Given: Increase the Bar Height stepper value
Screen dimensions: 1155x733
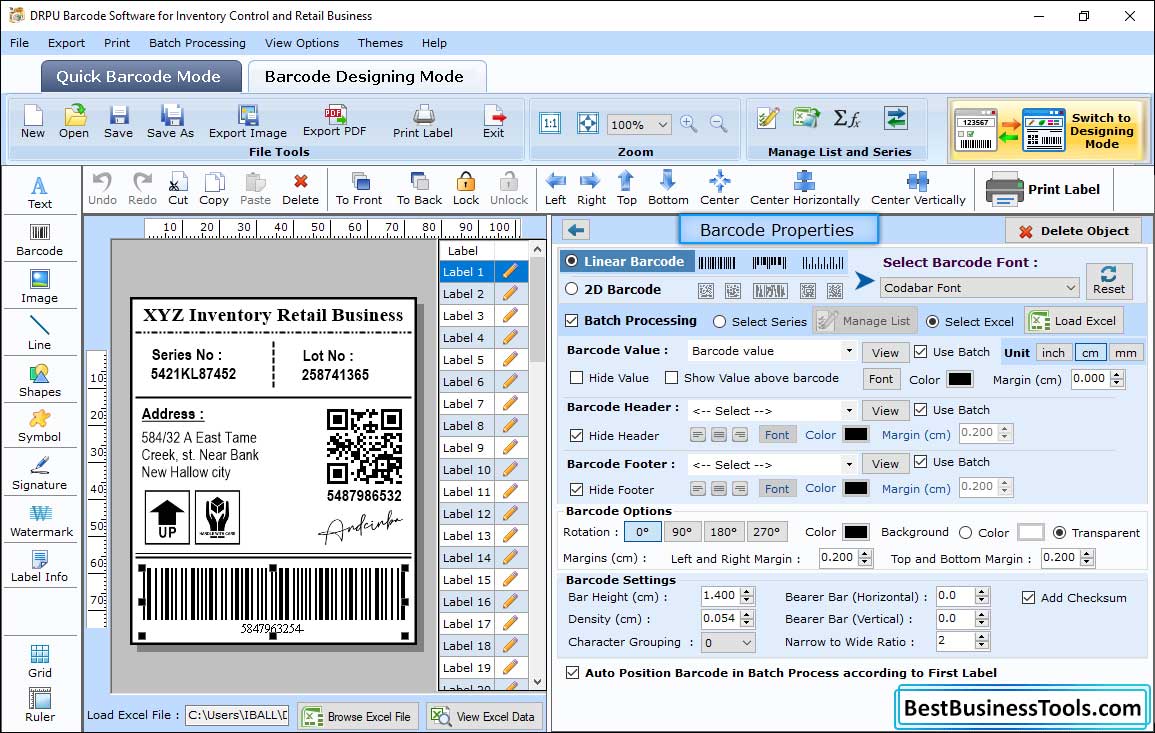Looking at the screenshot, I should [748, 592].
